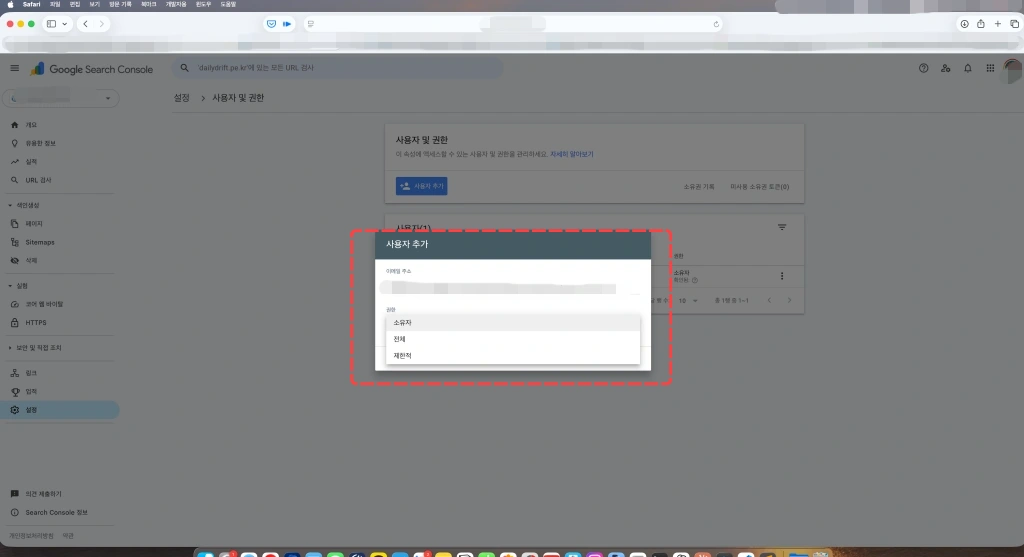The image size is (1024, 557).
Task: Click the 자세히 알아보기 link
Action: tap(571, 155)
